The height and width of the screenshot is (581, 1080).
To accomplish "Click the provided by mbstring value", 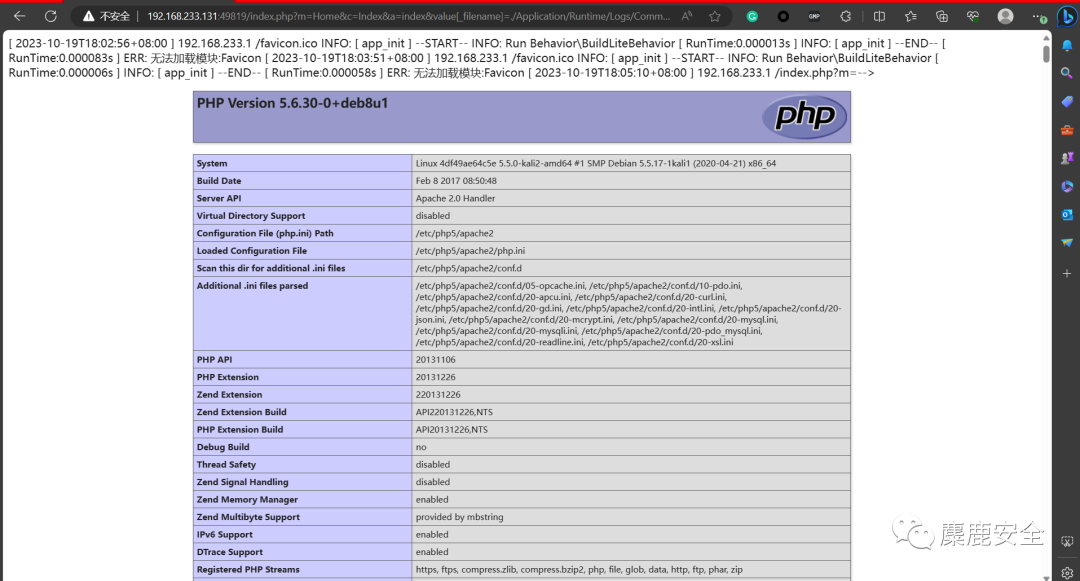I will pyautogui.click(x=459, y=517).
